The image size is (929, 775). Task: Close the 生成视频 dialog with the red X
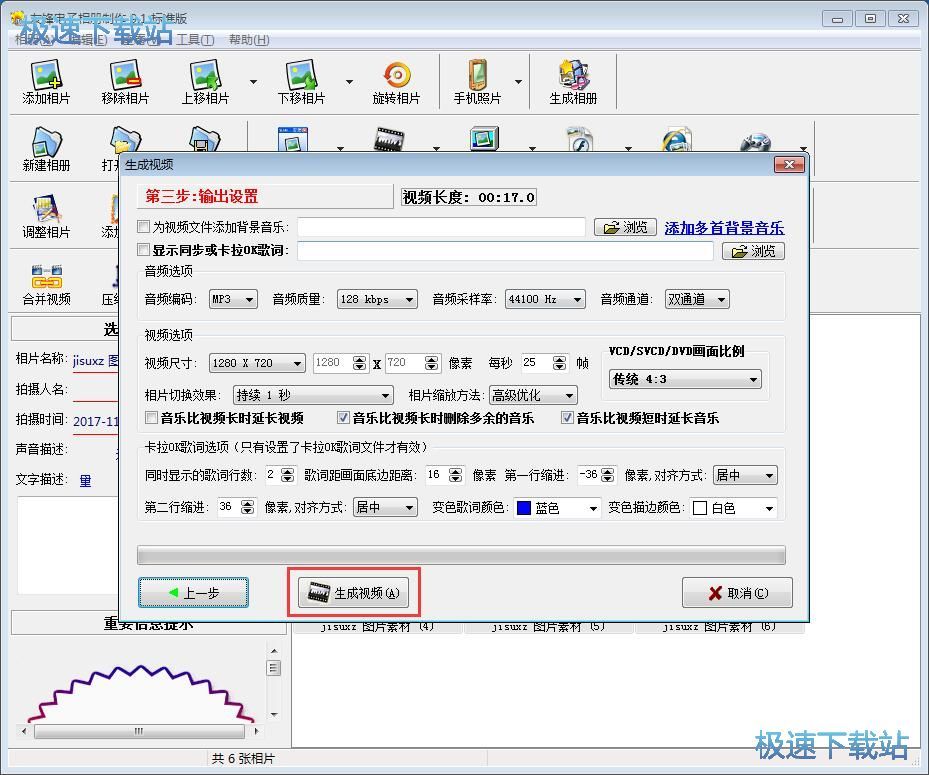tap(789, 165)
